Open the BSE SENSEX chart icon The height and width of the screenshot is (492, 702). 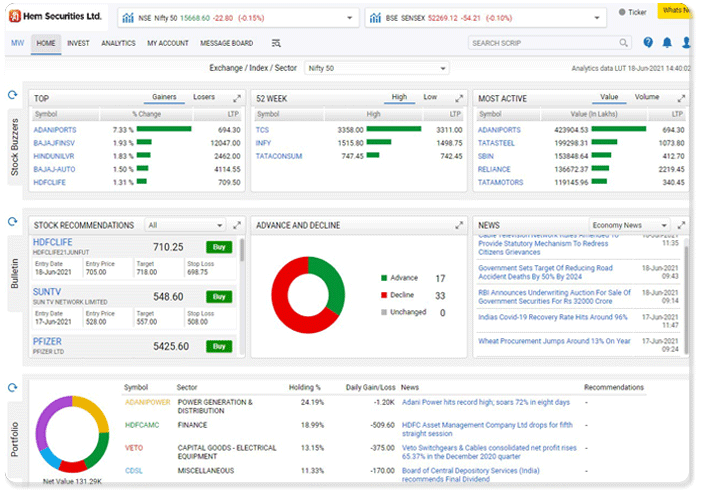(375, 18)
